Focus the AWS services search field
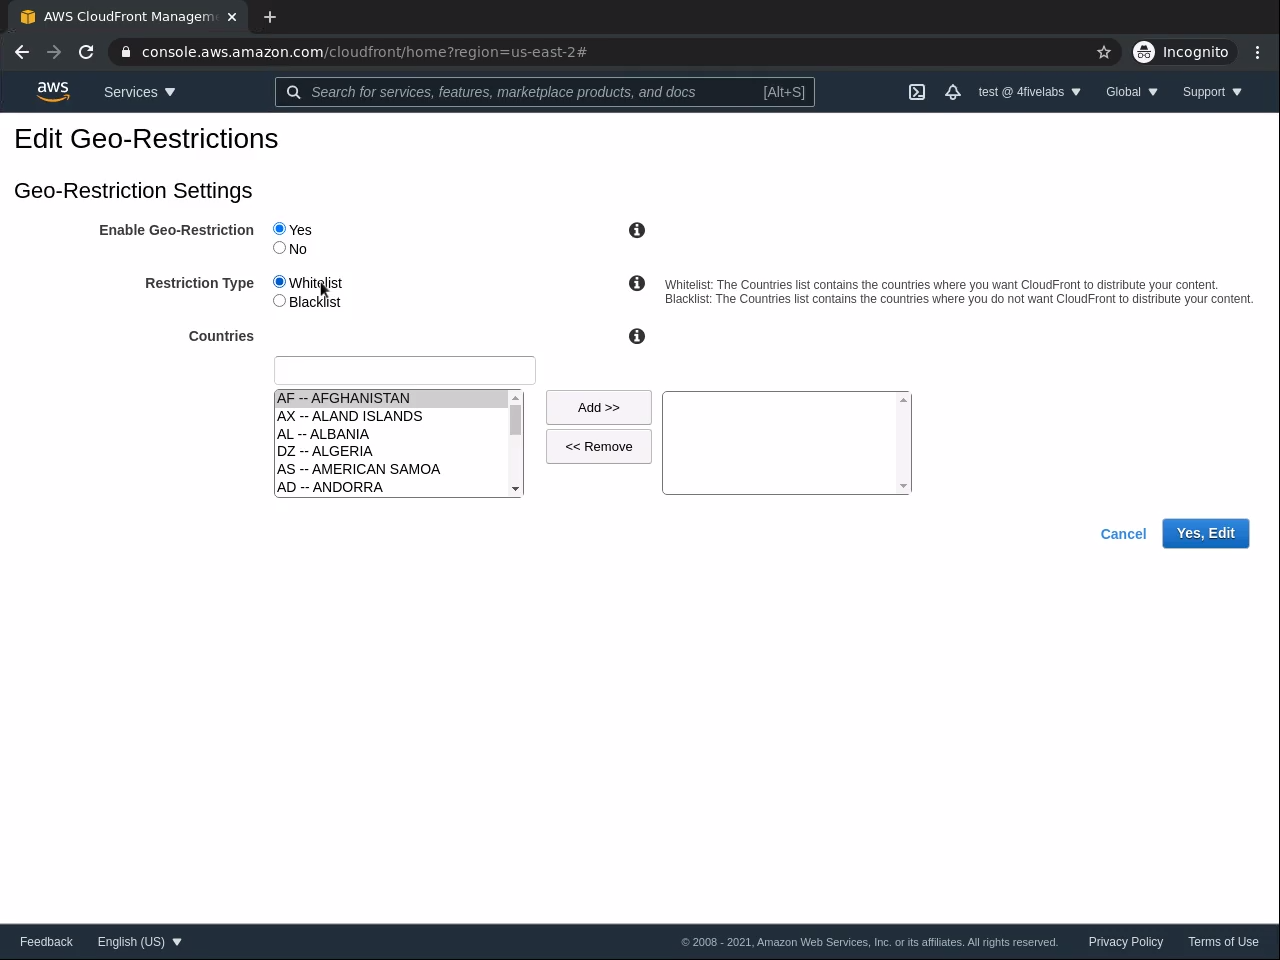The width and height of the screenshot is (1280, 960). click(545, 92)
